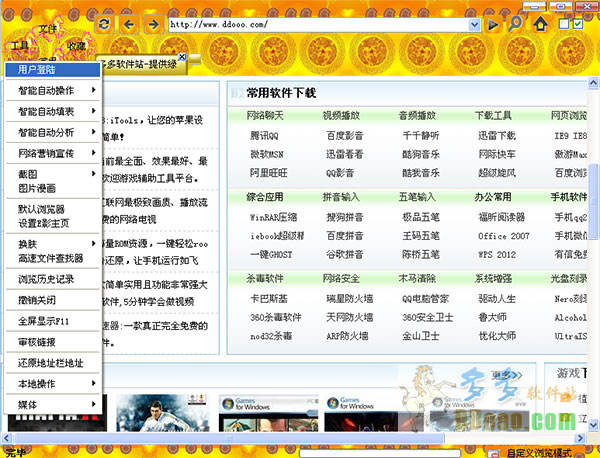Open the 瑞星防火墙 link
Image resolution: width=600 pixels, height=458 pixels.
point(349,298)
